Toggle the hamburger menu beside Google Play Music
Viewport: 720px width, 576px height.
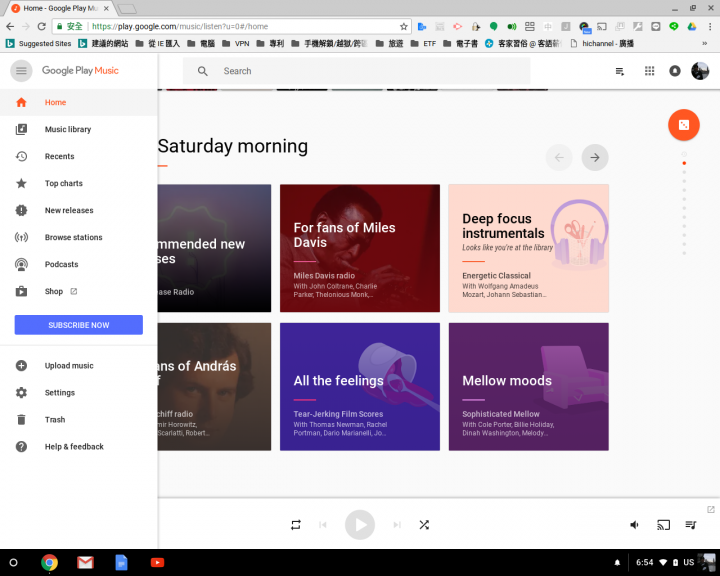click(x=21, y=71)
